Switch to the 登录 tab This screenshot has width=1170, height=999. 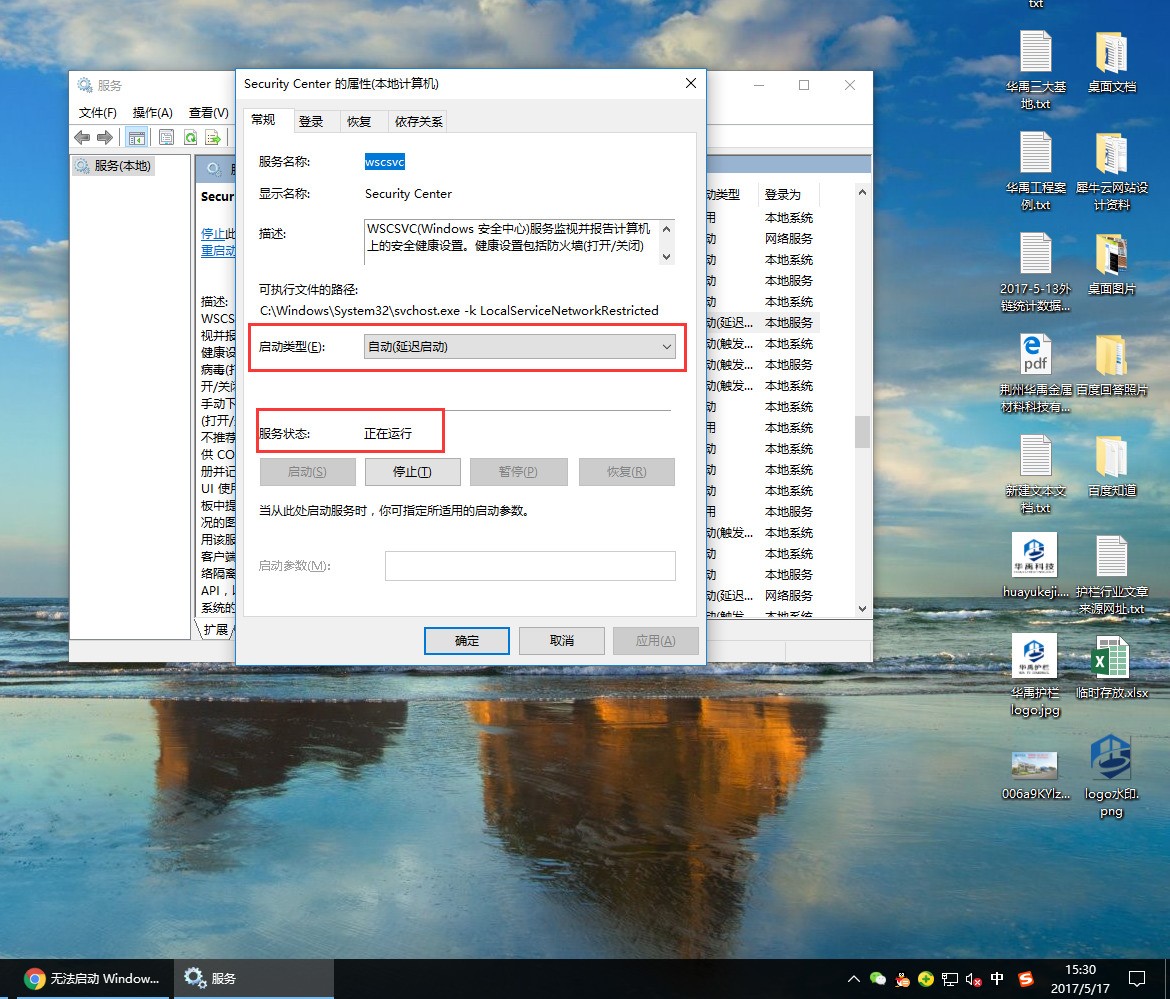(311, 122)
